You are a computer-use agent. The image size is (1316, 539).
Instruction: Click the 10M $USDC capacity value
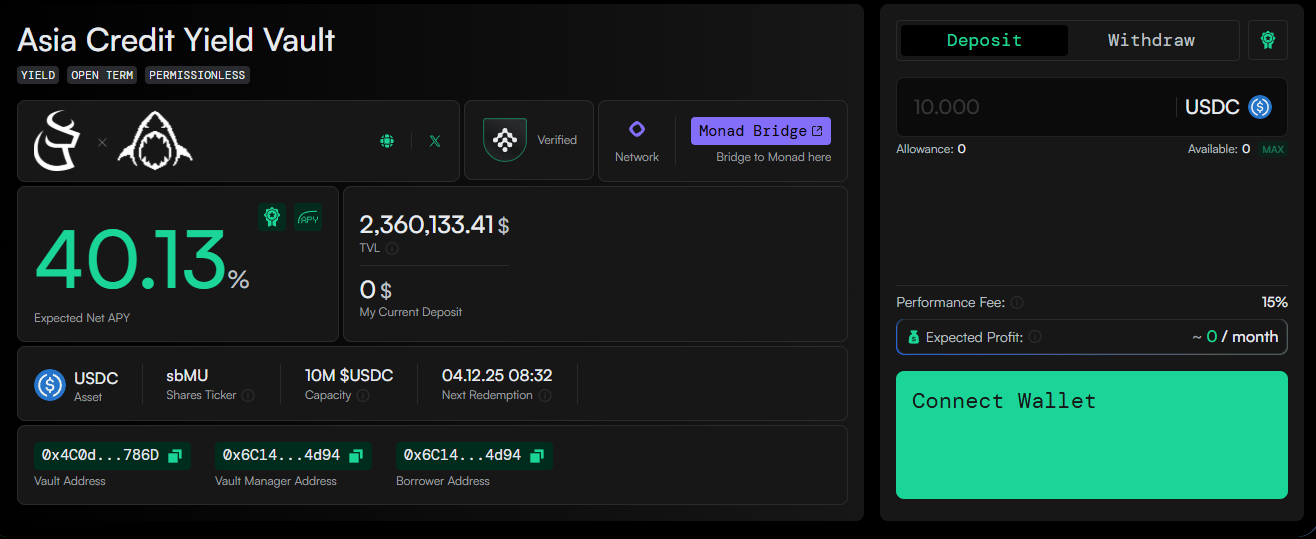click(349, 376)
